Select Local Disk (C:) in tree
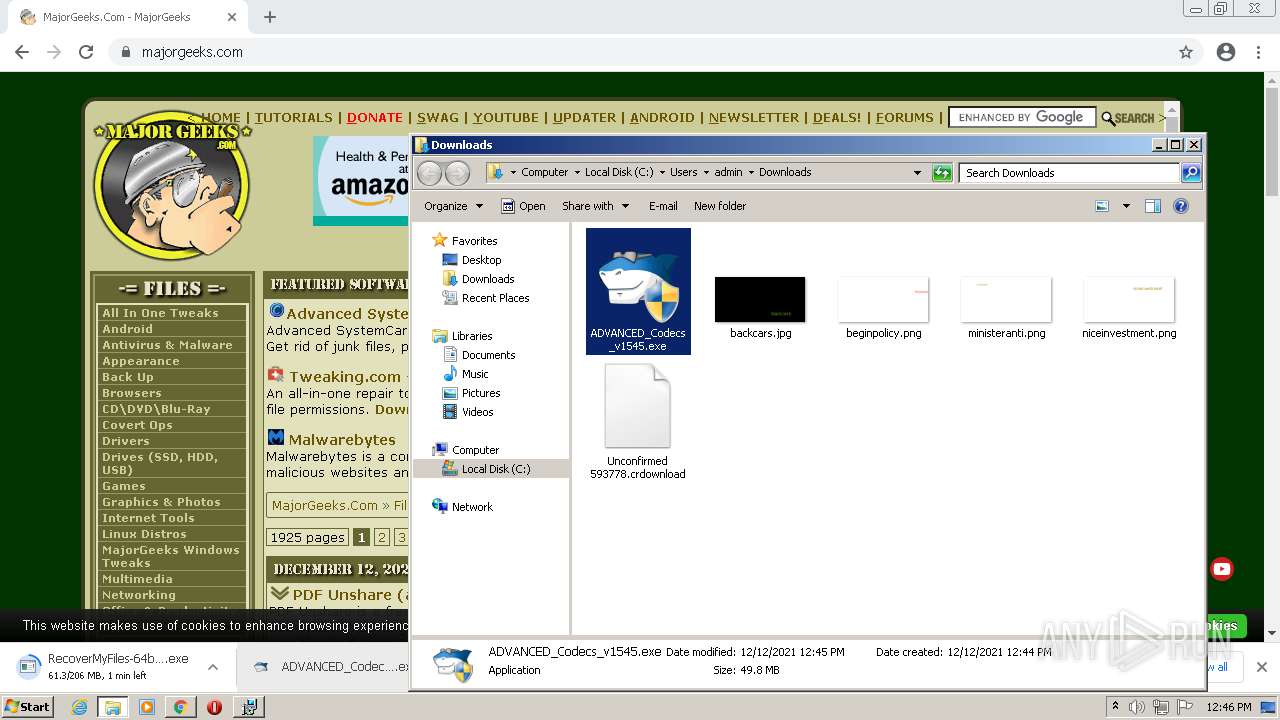 (496, 469)
